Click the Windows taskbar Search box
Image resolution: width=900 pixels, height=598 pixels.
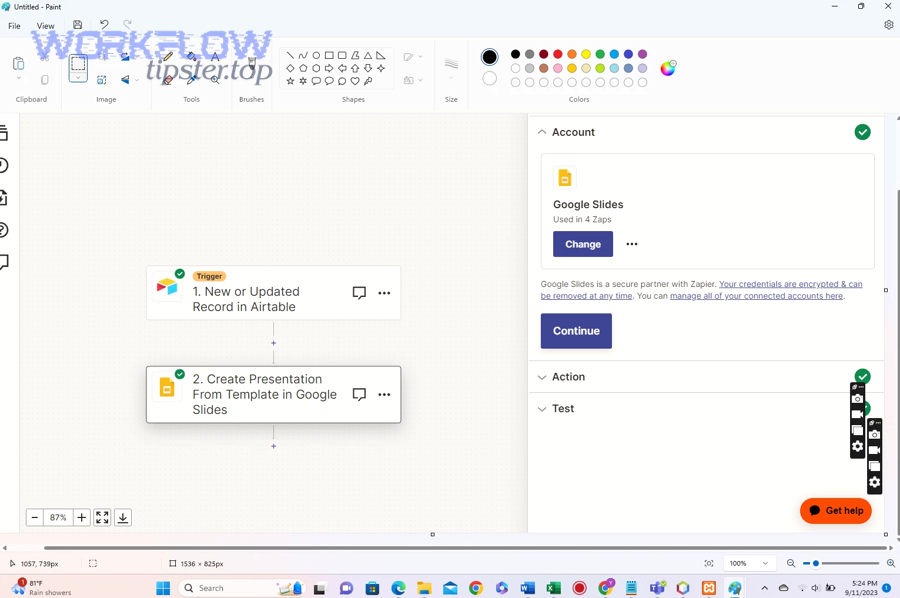coord(243,588)
